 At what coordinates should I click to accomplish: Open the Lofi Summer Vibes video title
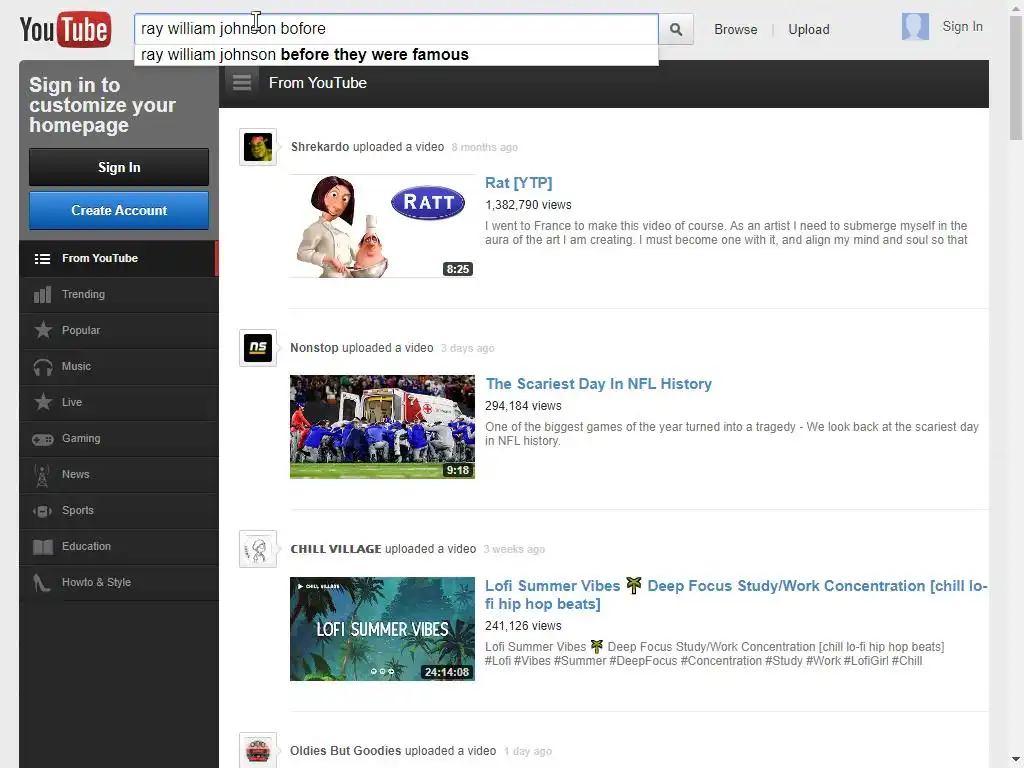point(736,594)
